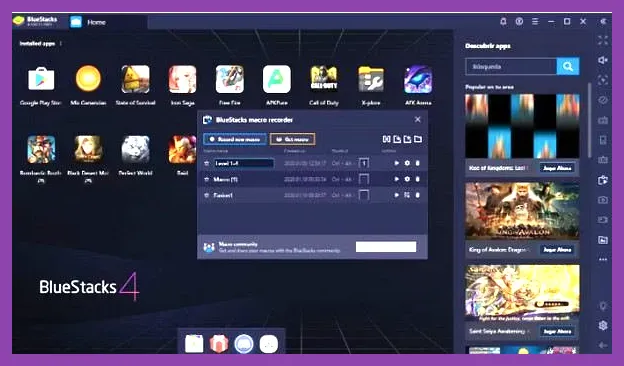The width and height of the screenshot is (624, 366).
Task: Open the keyboard controls sidebar icon
Action: pyautogui.click(x=603, y=120)
